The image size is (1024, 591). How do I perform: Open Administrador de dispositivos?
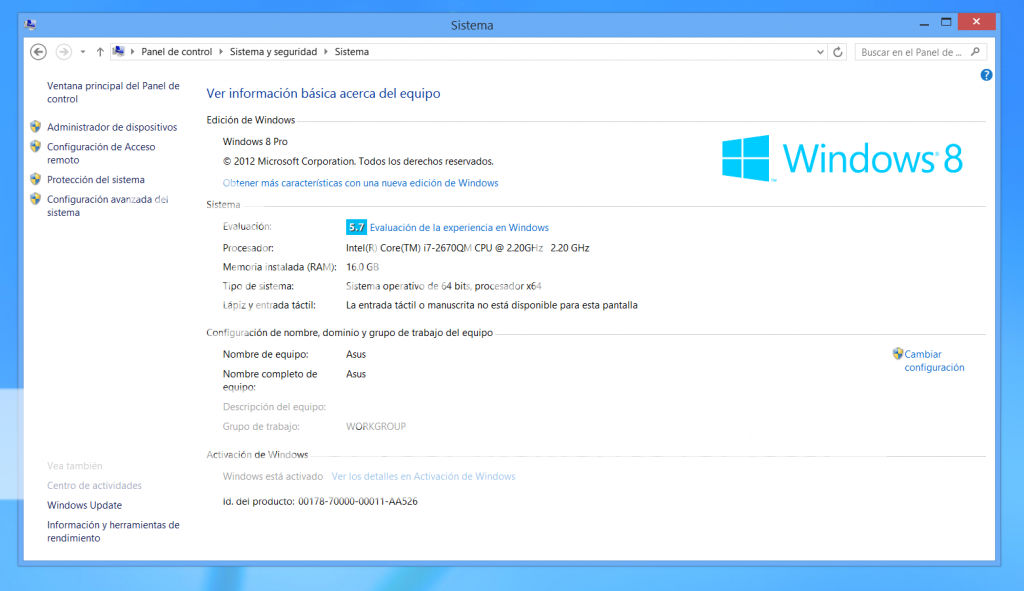112,127
